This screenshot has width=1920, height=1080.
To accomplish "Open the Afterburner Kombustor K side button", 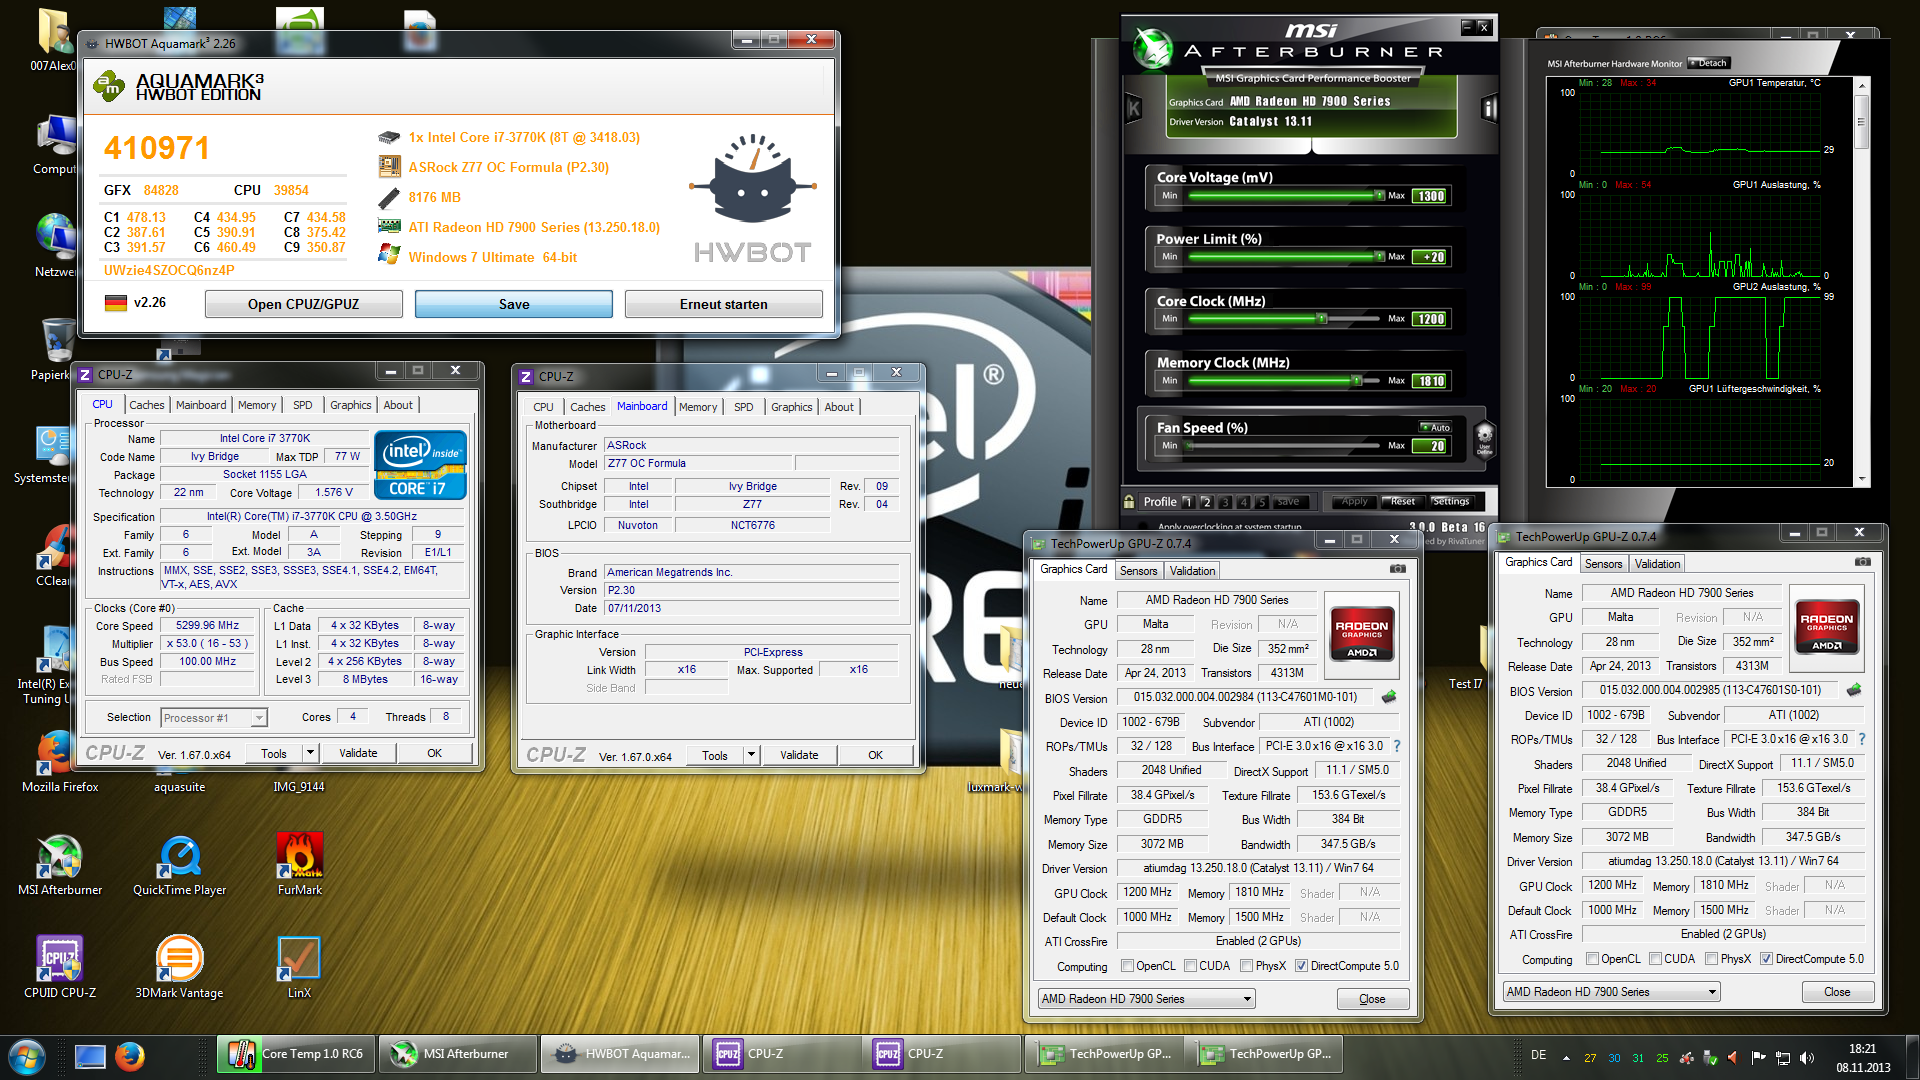I will tap(1134, 108).
